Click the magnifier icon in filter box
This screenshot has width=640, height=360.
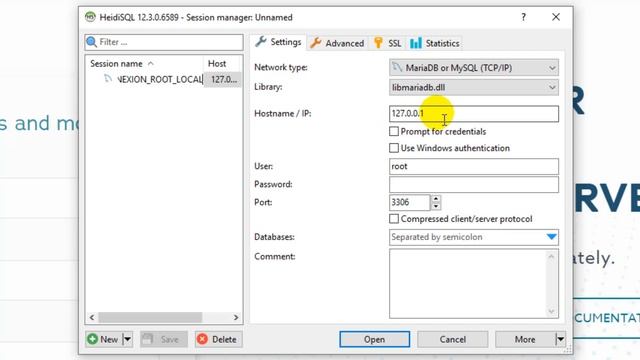click(x=91, y=42)
